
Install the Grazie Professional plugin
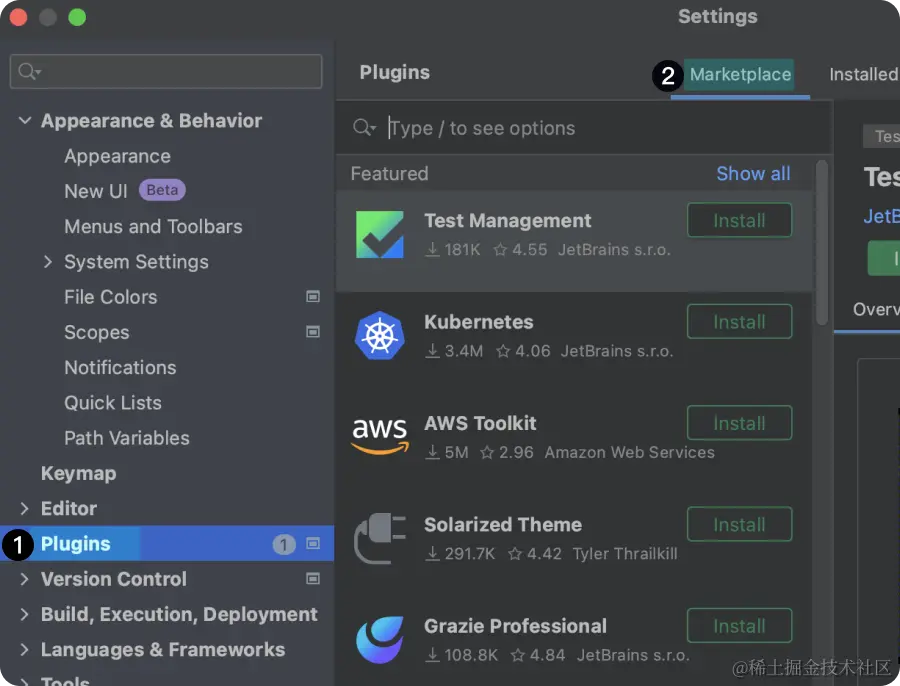[739, 626]
